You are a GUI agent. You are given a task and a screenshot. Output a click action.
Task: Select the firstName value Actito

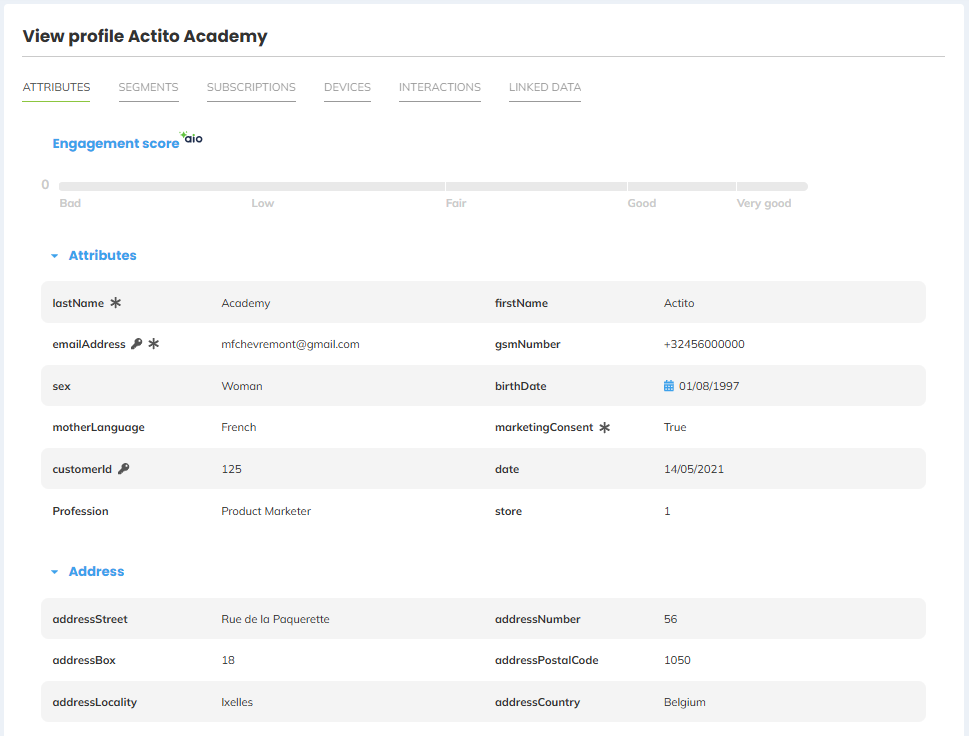tap(679, 303)
